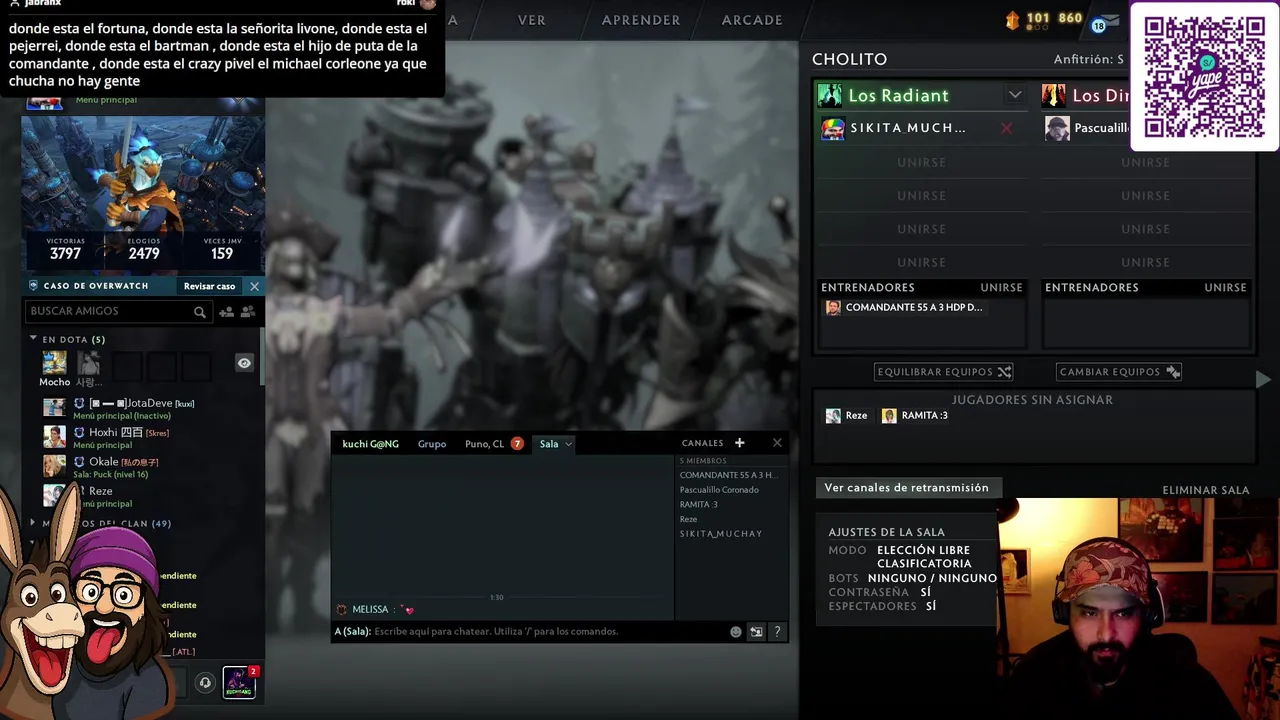Dismiss the Caso de Overwatch notification
The width and height of the screenshot is (1280, 720).
[x=254, y=286]
